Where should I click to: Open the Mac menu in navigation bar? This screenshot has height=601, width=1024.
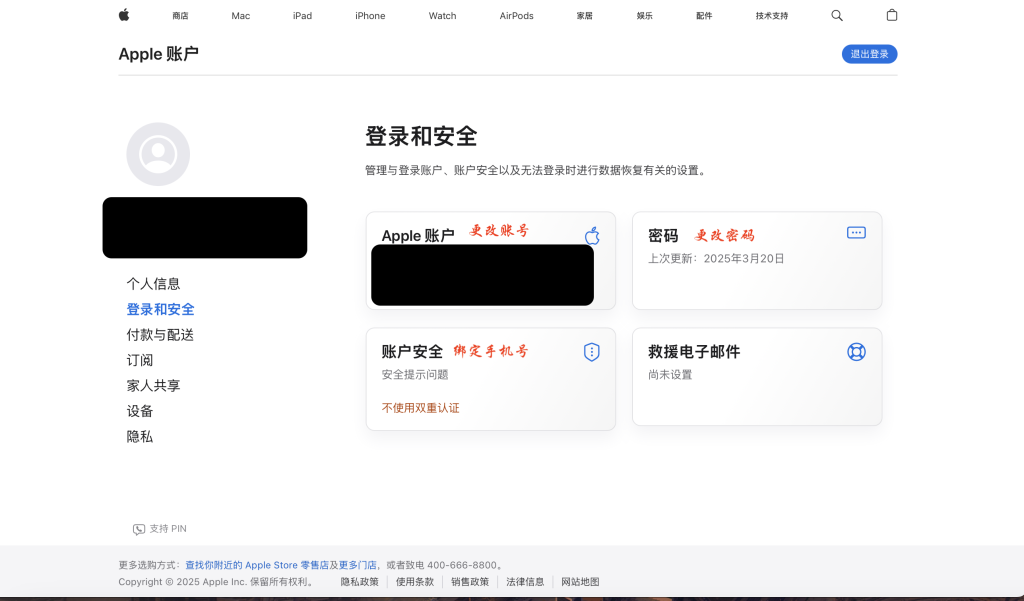[240, 16]
